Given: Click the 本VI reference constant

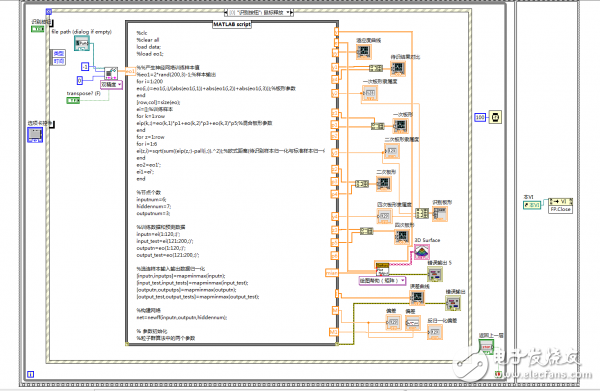Looking at the screenshot, I should (532, 205).
